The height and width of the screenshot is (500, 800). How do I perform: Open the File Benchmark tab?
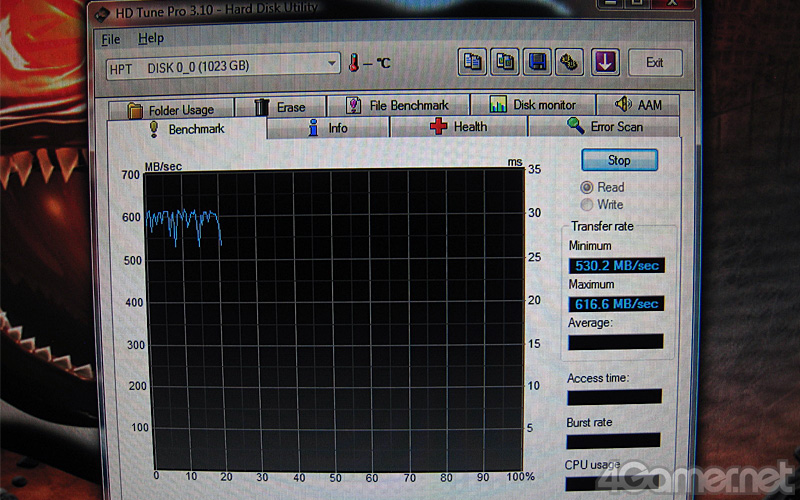click(x=398, y=105)
